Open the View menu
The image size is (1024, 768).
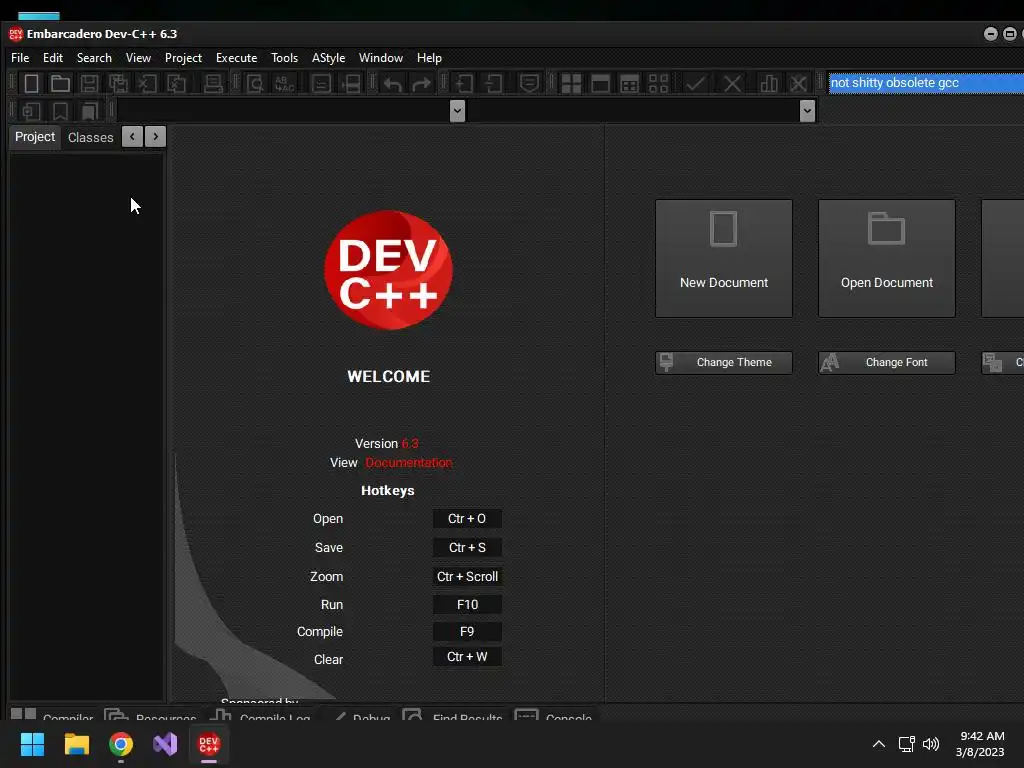pos(138,57)
